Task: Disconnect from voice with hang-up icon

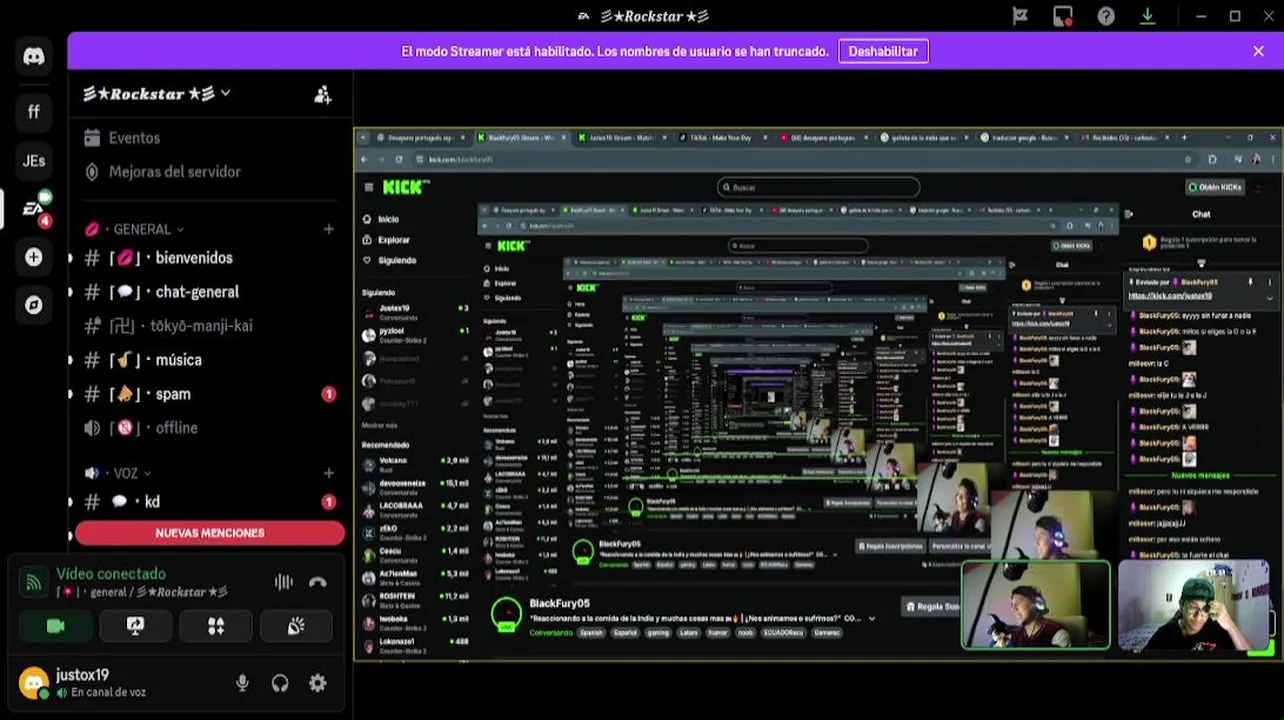Action: click(318, 582)
